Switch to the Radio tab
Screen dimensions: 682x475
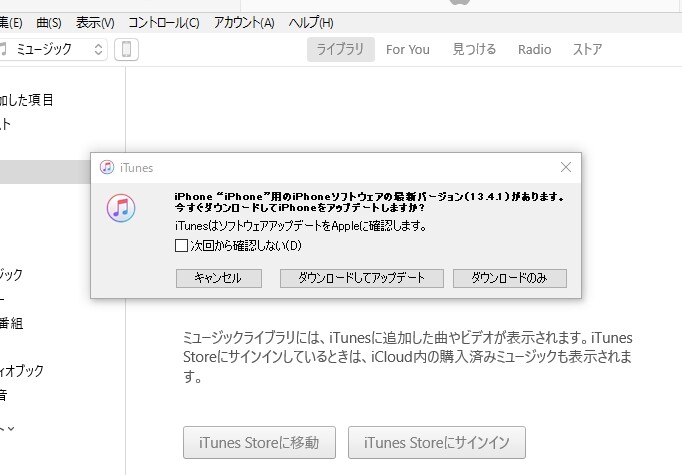(x=535, y=50)
